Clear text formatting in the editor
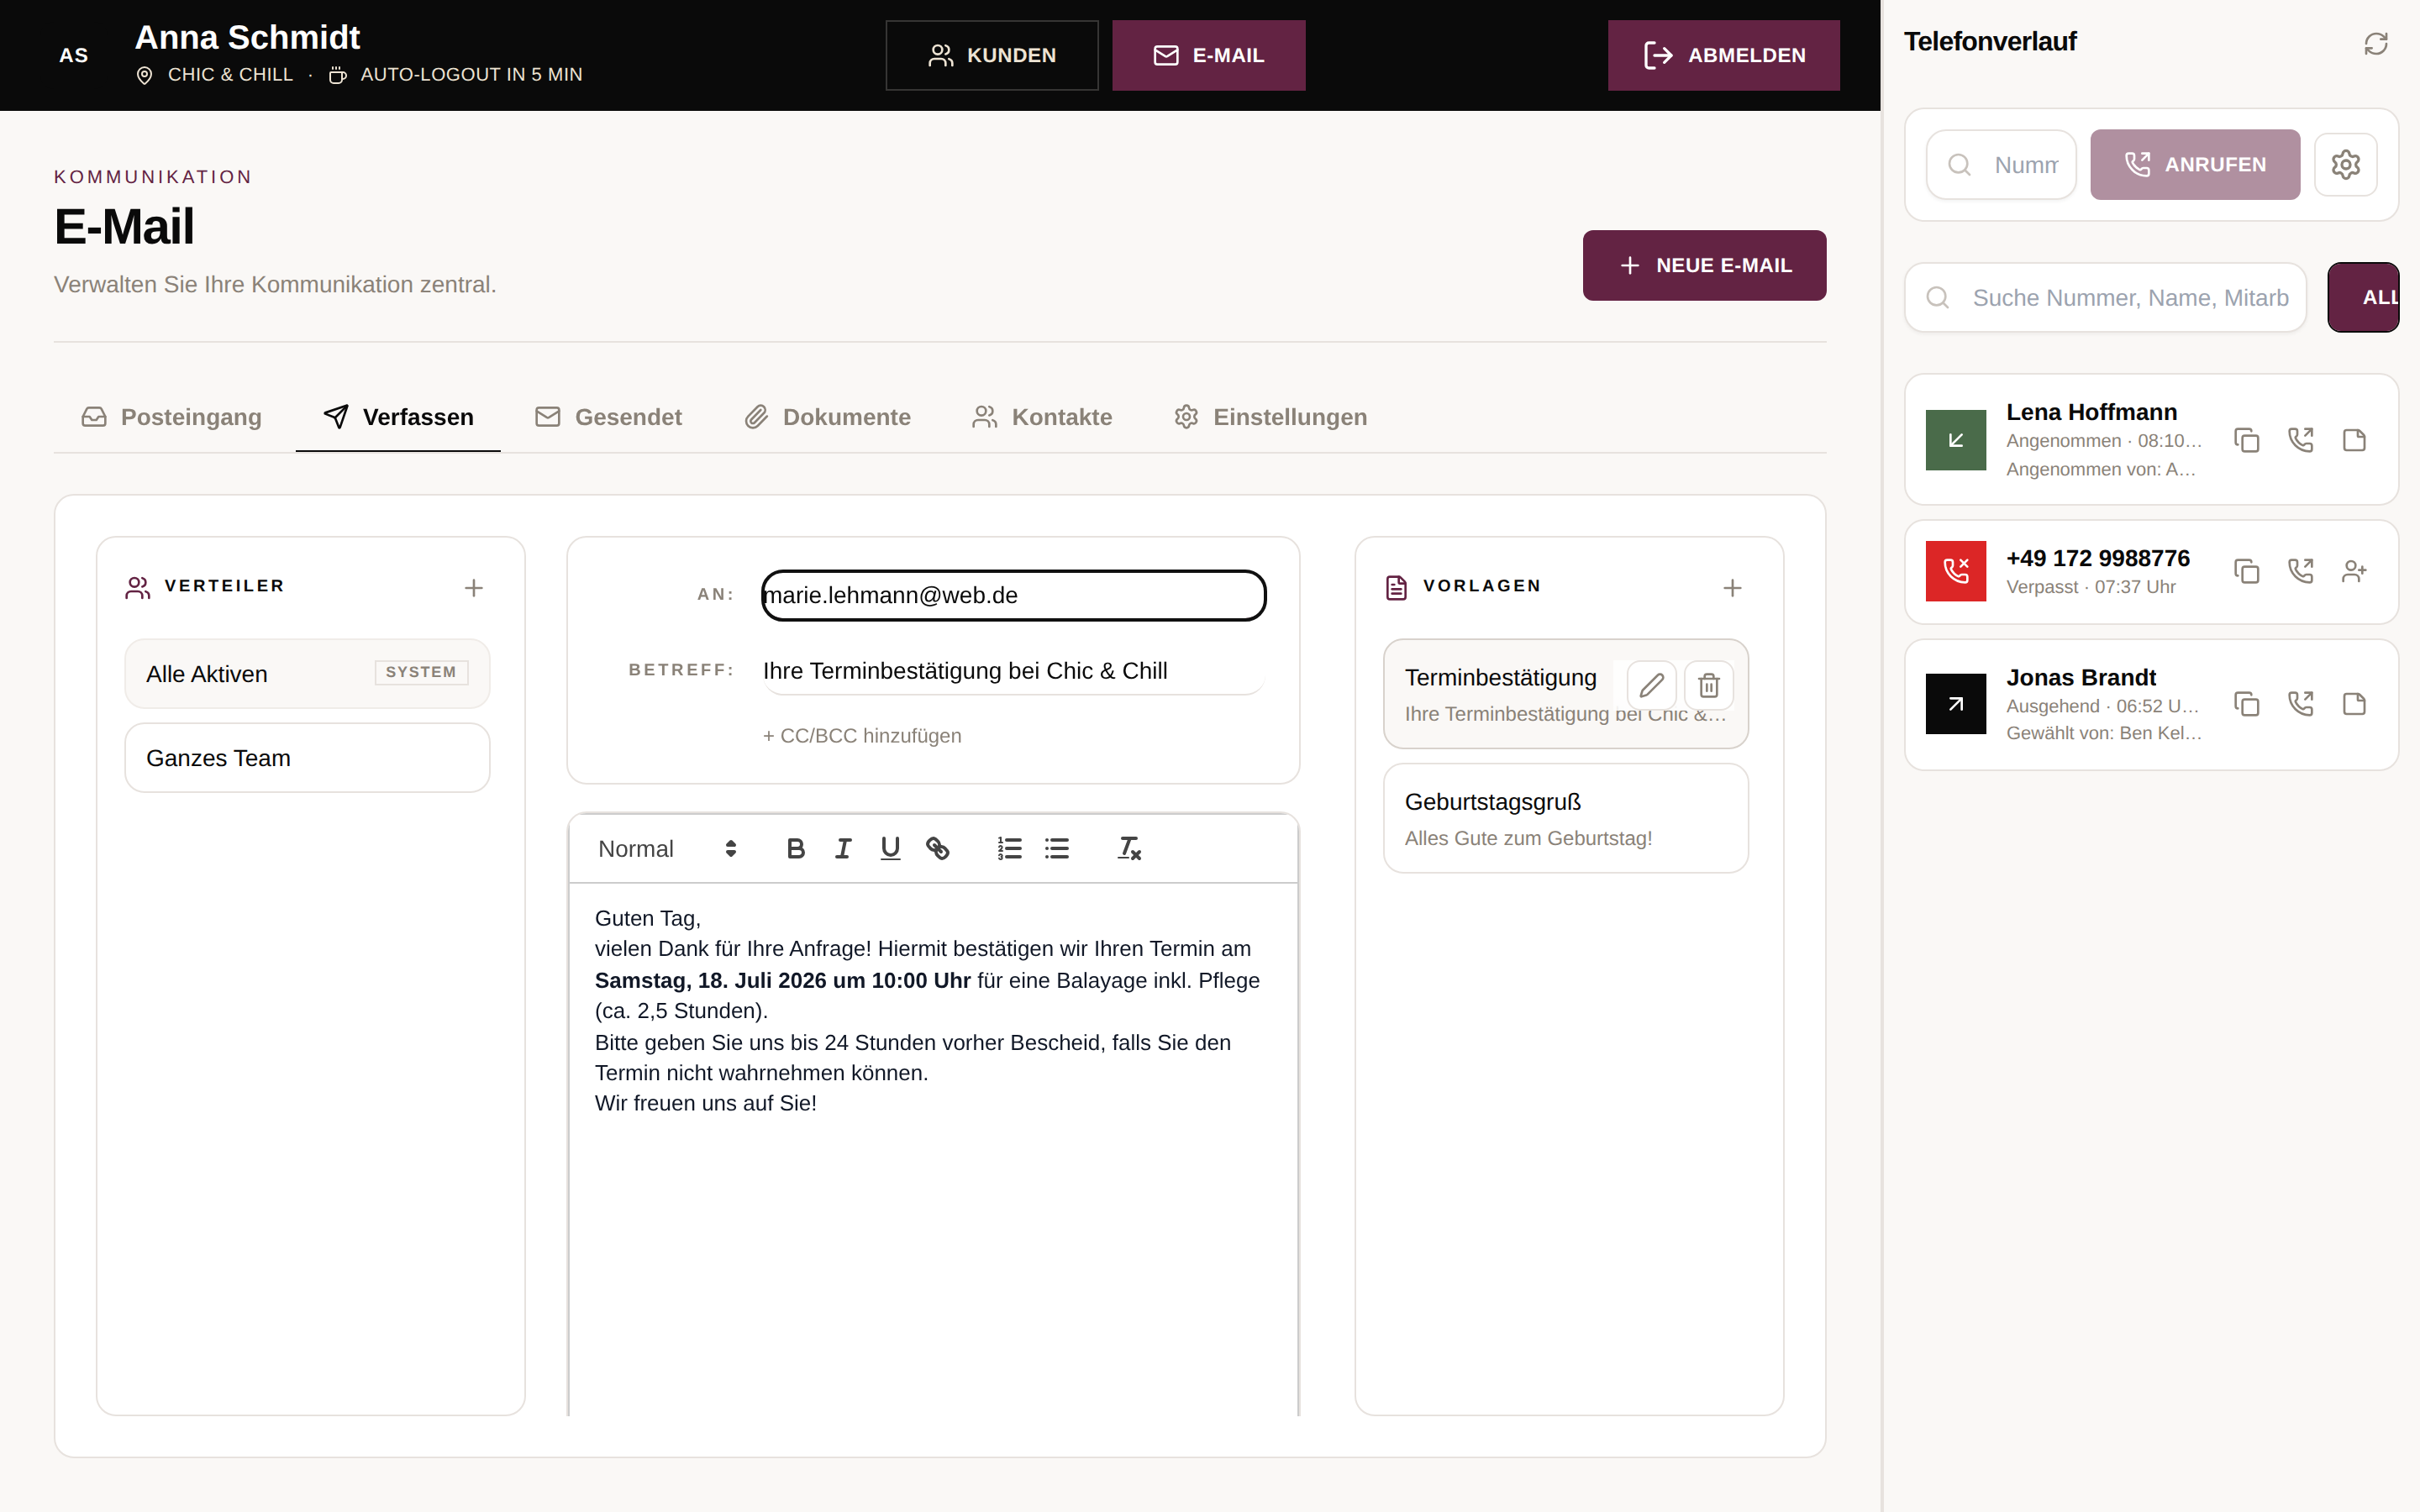The width and height of the screenshot is (2420, 1512). 1128,848
